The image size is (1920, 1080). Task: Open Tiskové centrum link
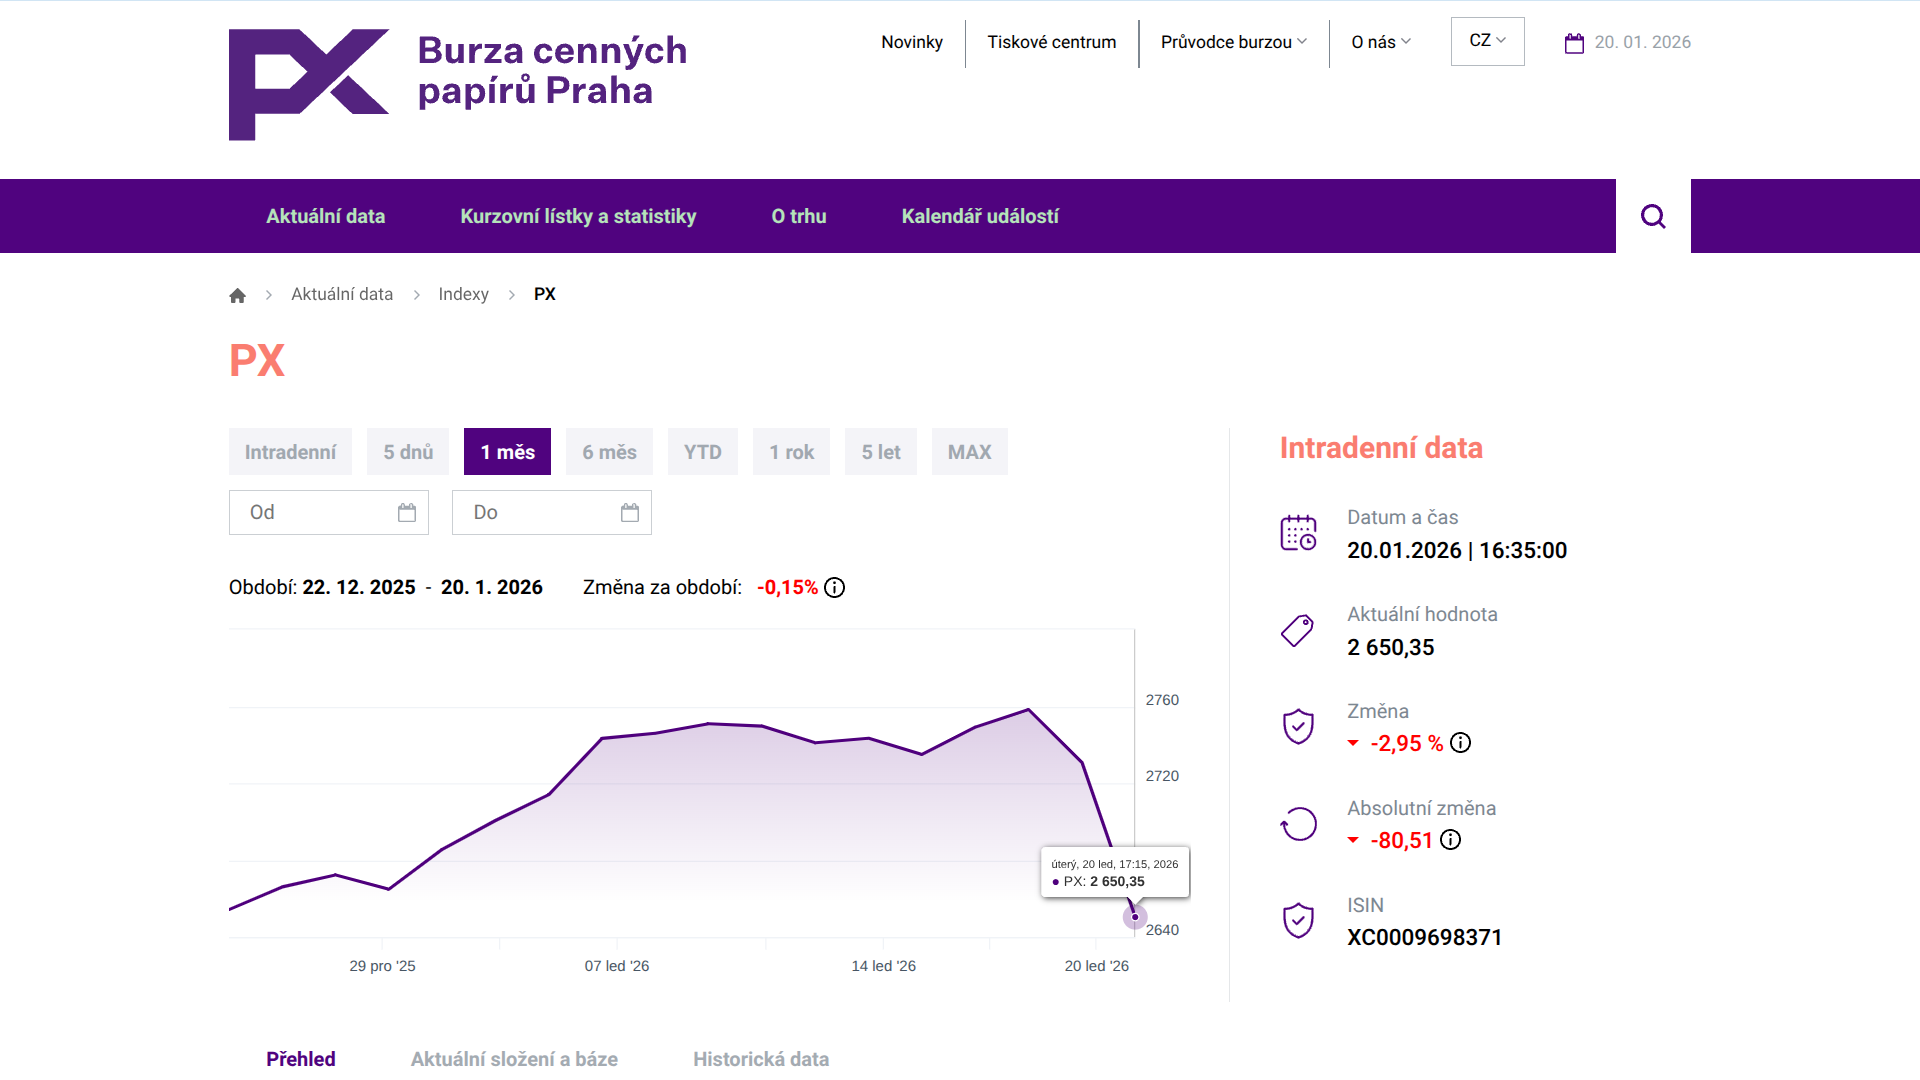1052,42
